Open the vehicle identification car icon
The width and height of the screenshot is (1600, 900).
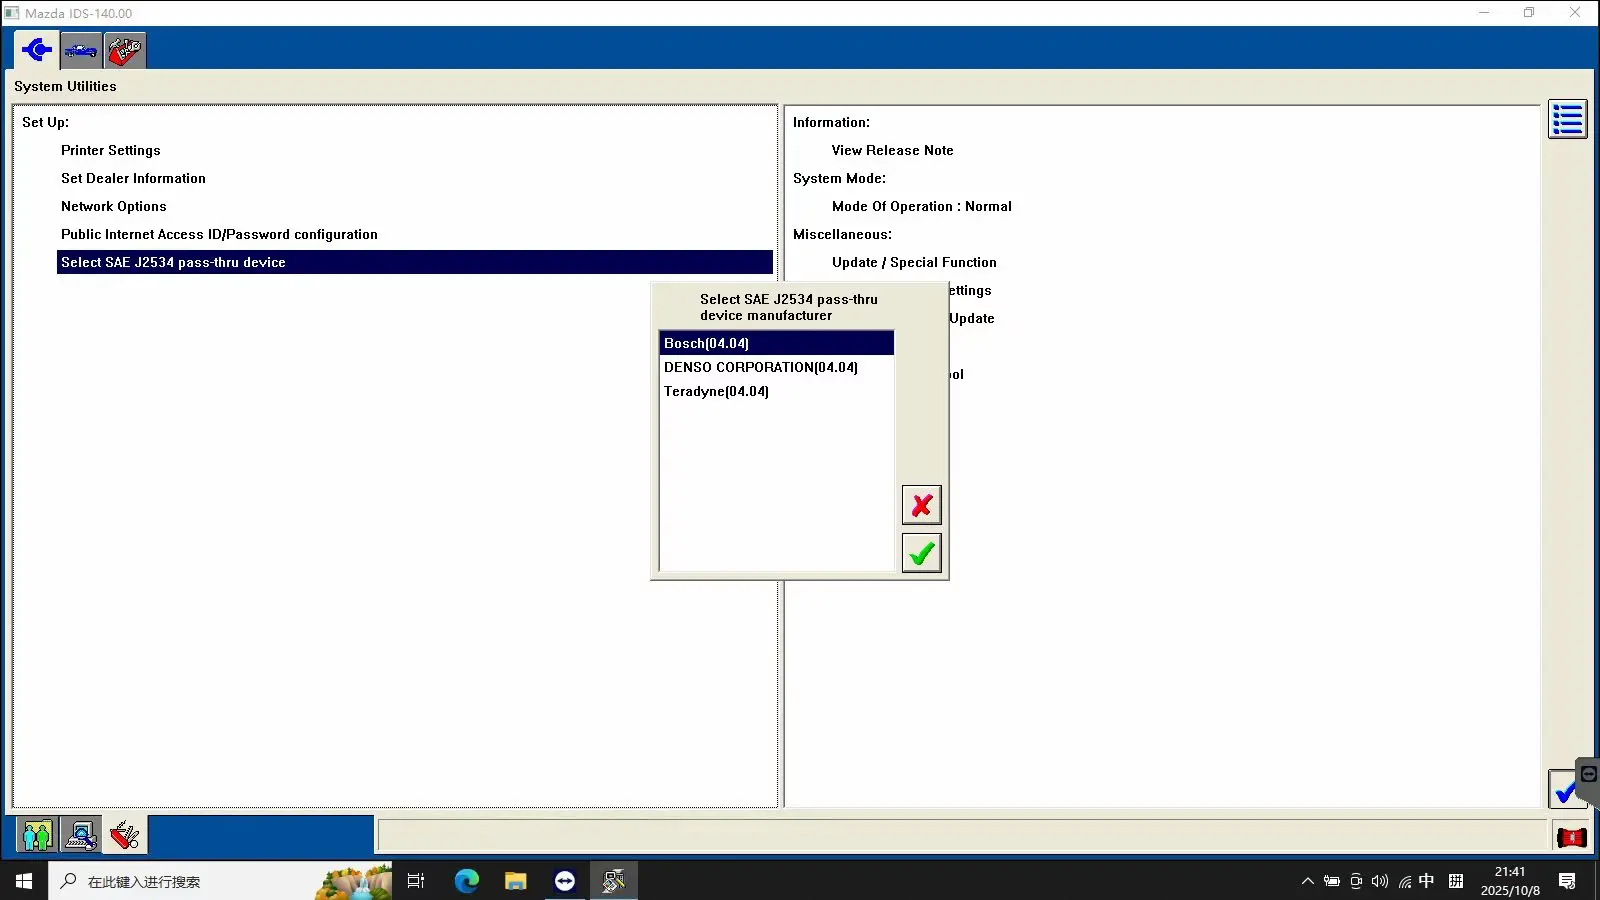(x=81, y=50)
